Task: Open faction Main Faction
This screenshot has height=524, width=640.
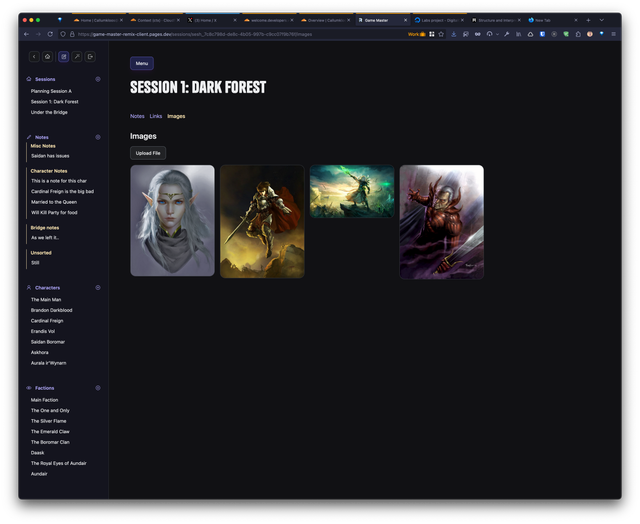Action: point(44,400)
